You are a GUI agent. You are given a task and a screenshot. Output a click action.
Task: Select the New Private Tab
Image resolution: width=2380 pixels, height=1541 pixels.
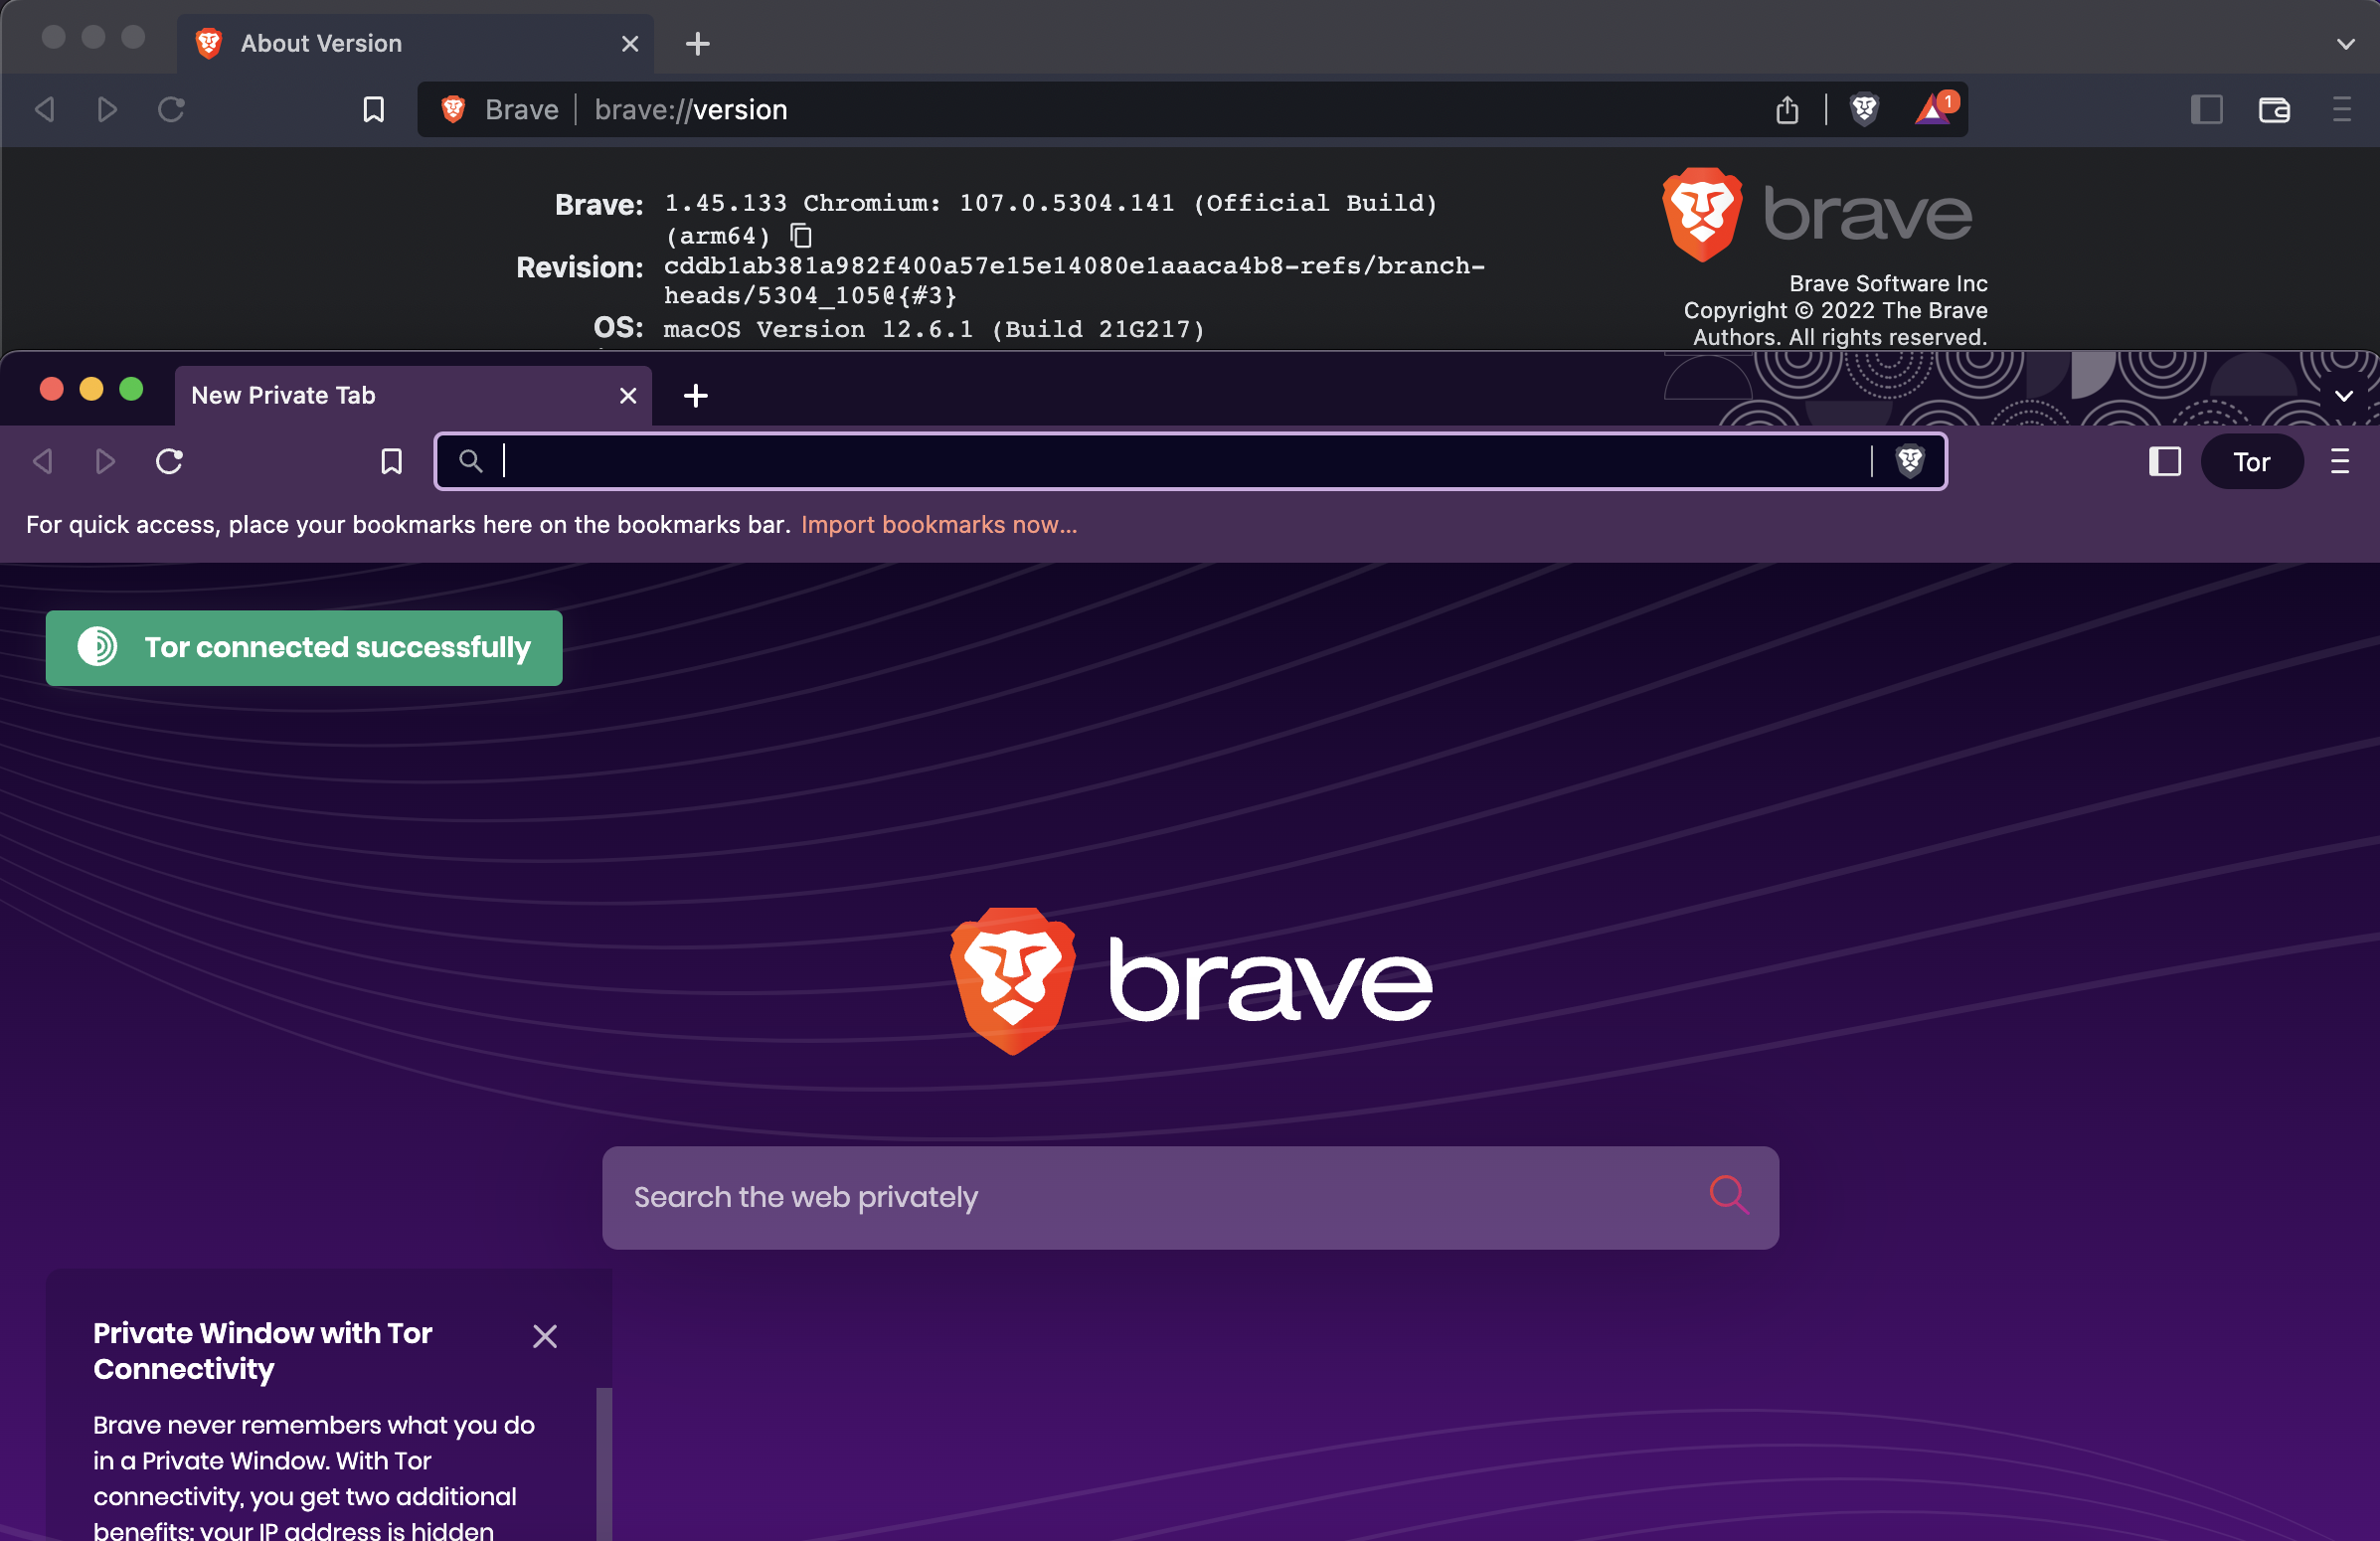(283, 395)
